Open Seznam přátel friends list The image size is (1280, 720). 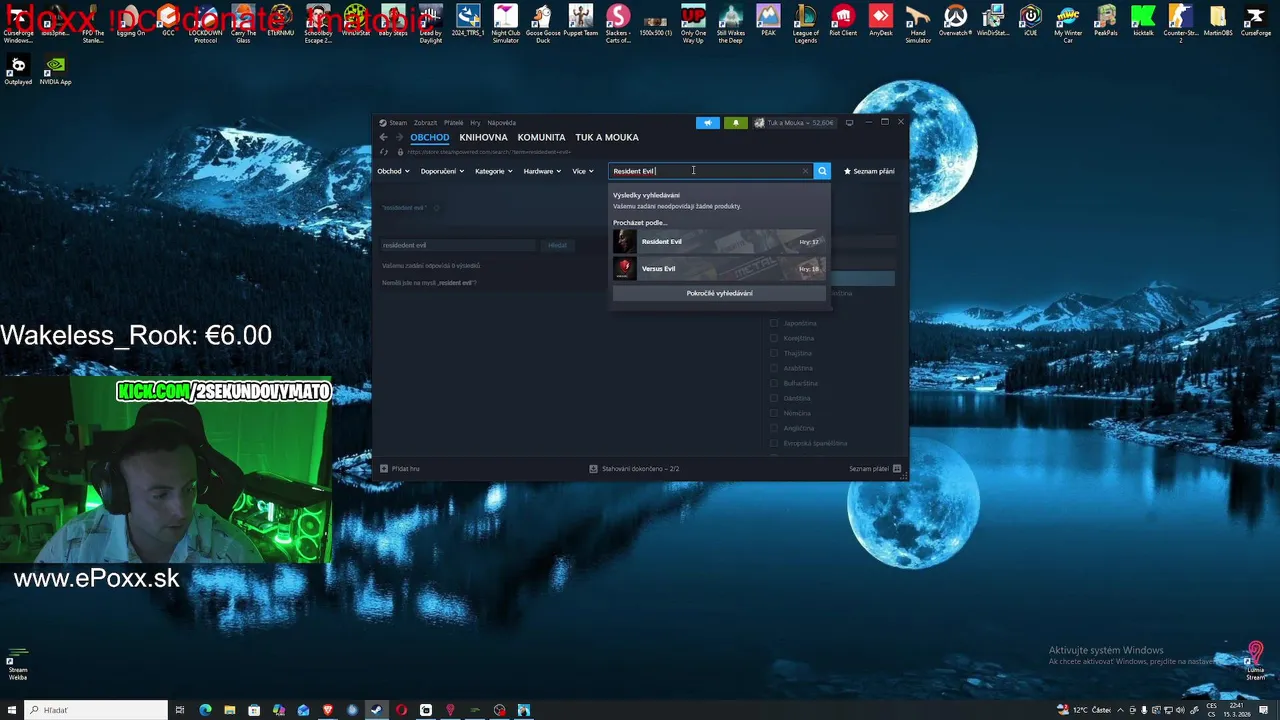pos(875,468)
